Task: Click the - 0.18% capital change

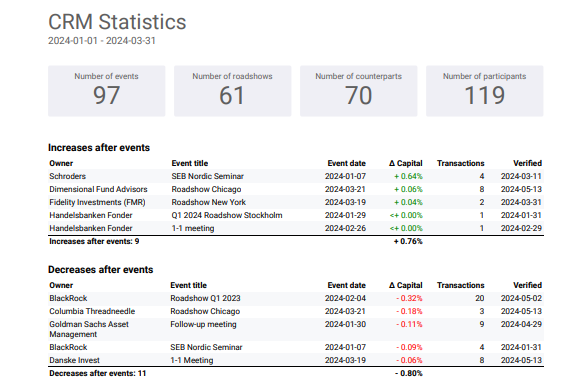Action: point(410,312)
